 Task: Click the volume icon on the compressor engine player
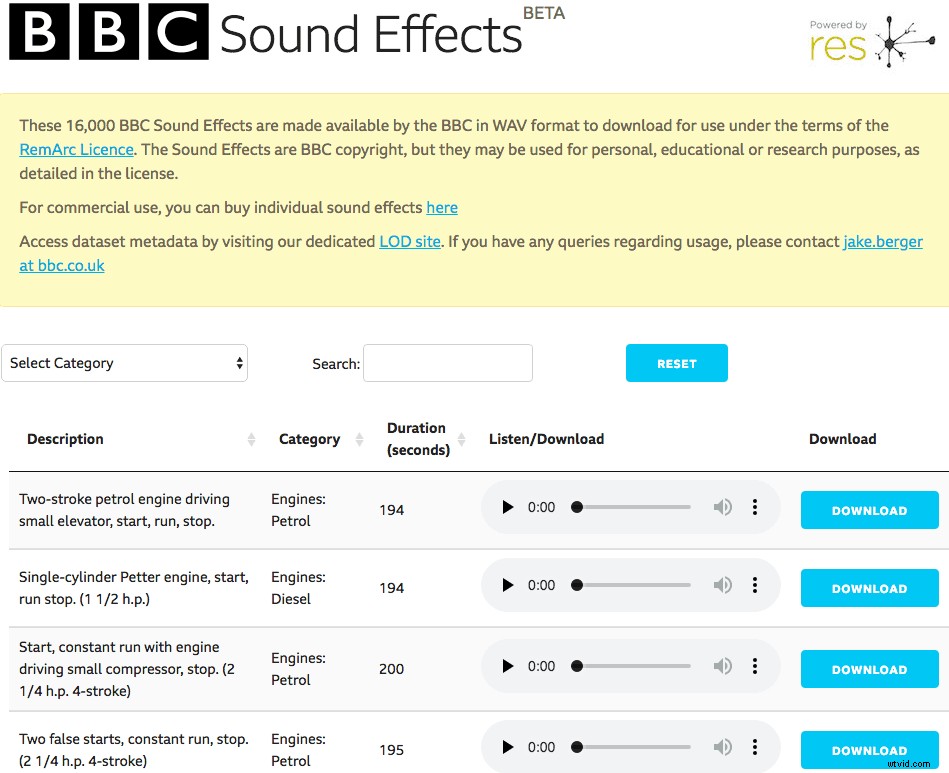(x=723, y=666)
